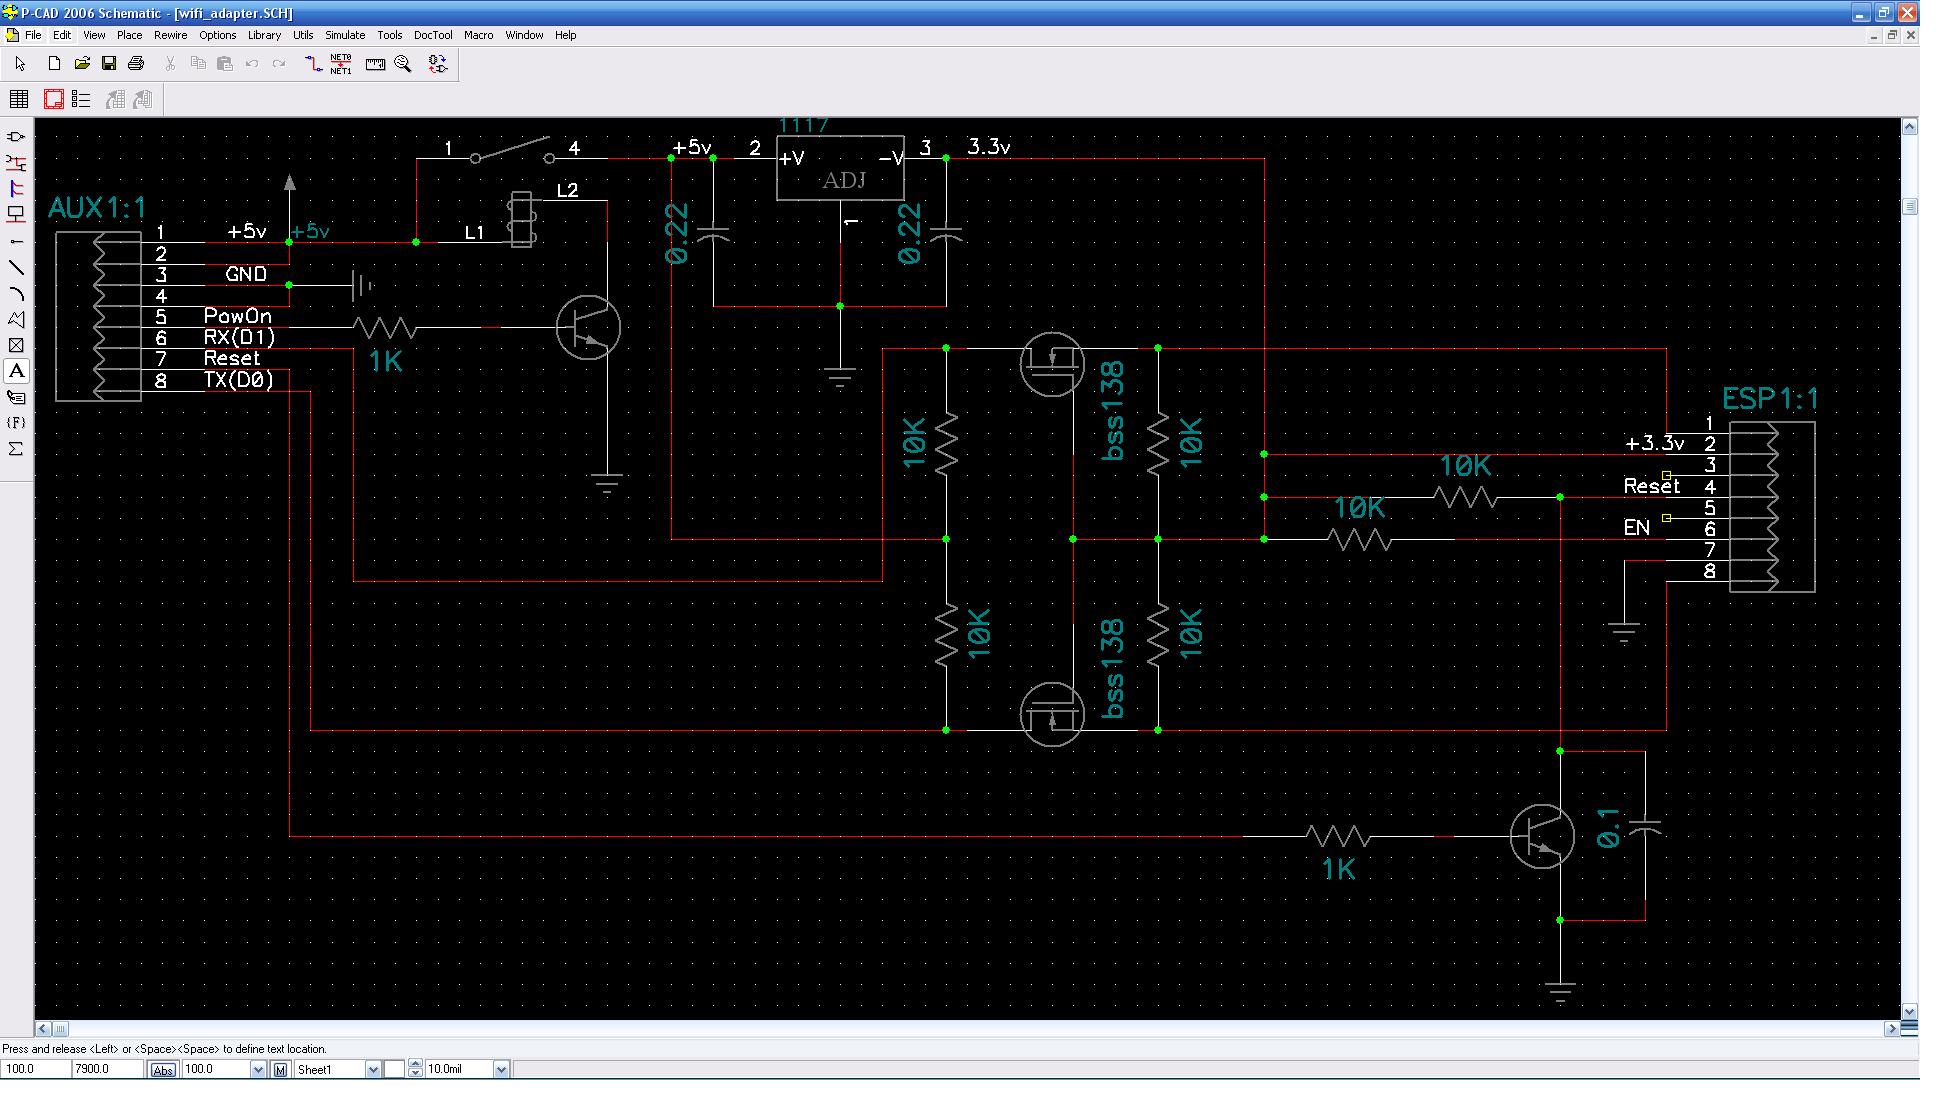1958x1101 pixels.
Task: Click the Zoom magnifier toolbar icon
Action: point(403,63)
